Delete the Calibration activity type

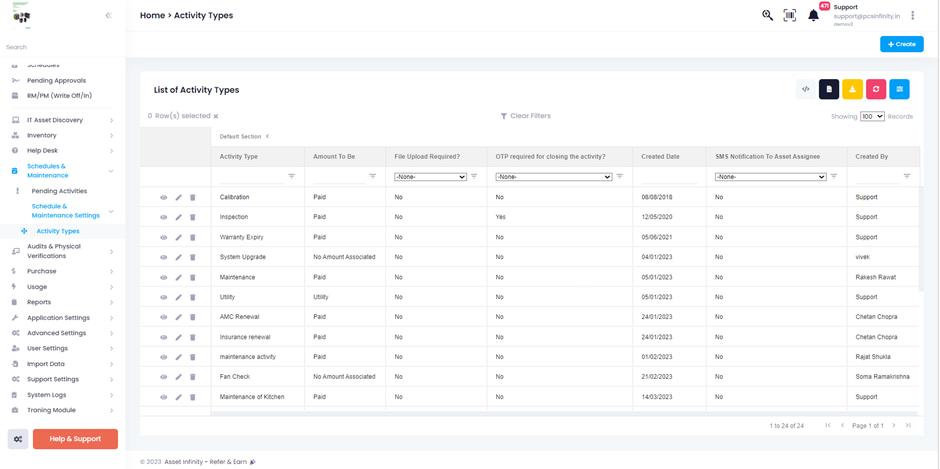[192, 197]
